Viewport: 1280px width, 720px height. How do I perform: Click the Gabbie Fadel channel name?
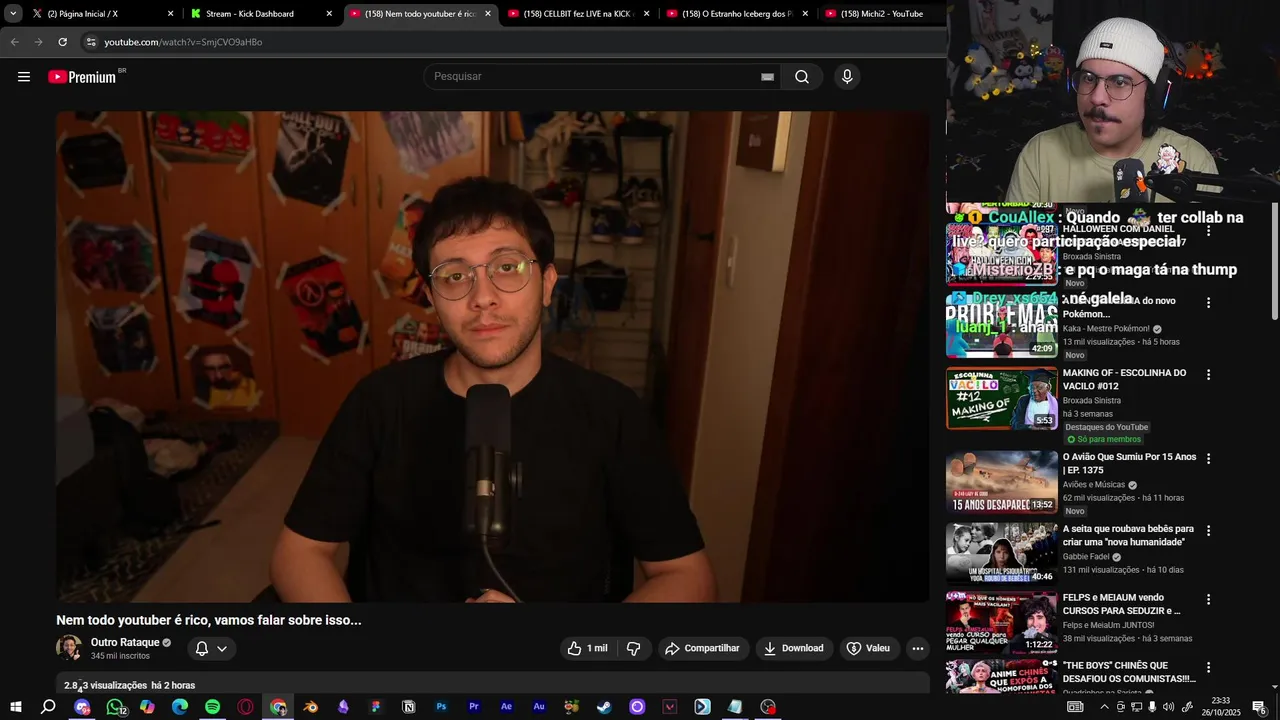(1086, 557)
